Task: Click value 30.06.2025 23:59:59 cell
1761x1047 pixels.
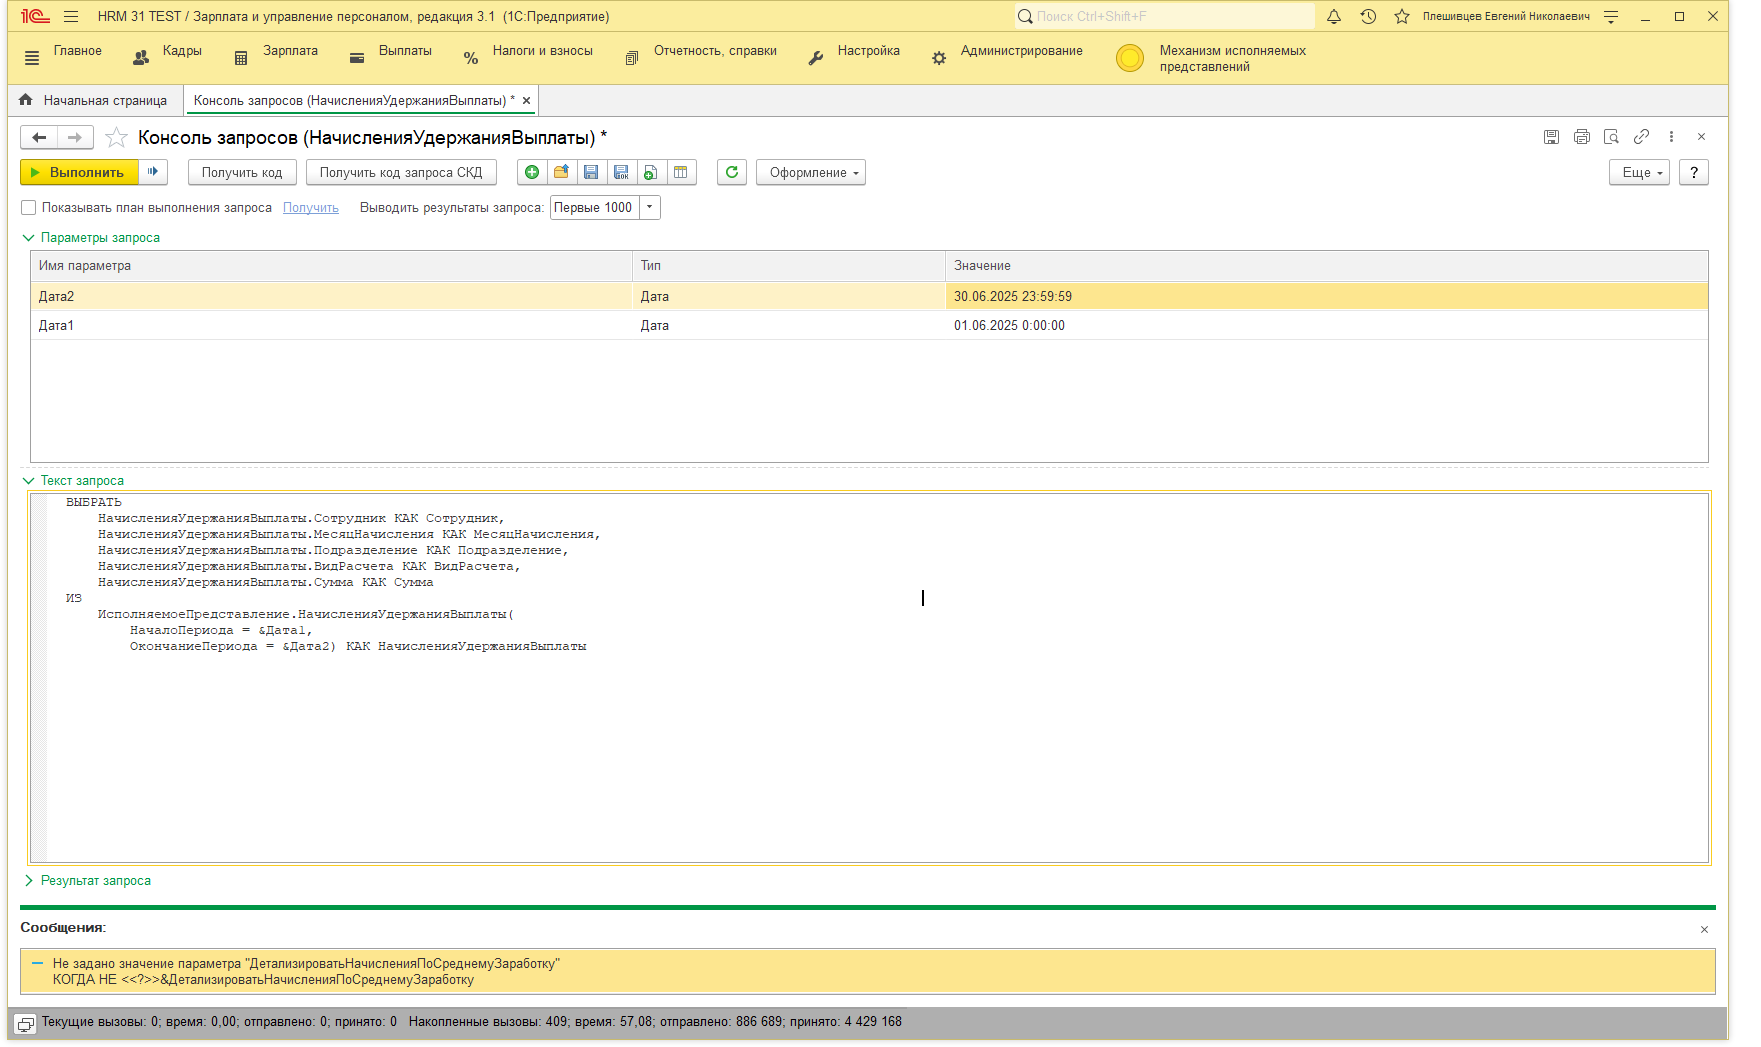Action: 1326,296
